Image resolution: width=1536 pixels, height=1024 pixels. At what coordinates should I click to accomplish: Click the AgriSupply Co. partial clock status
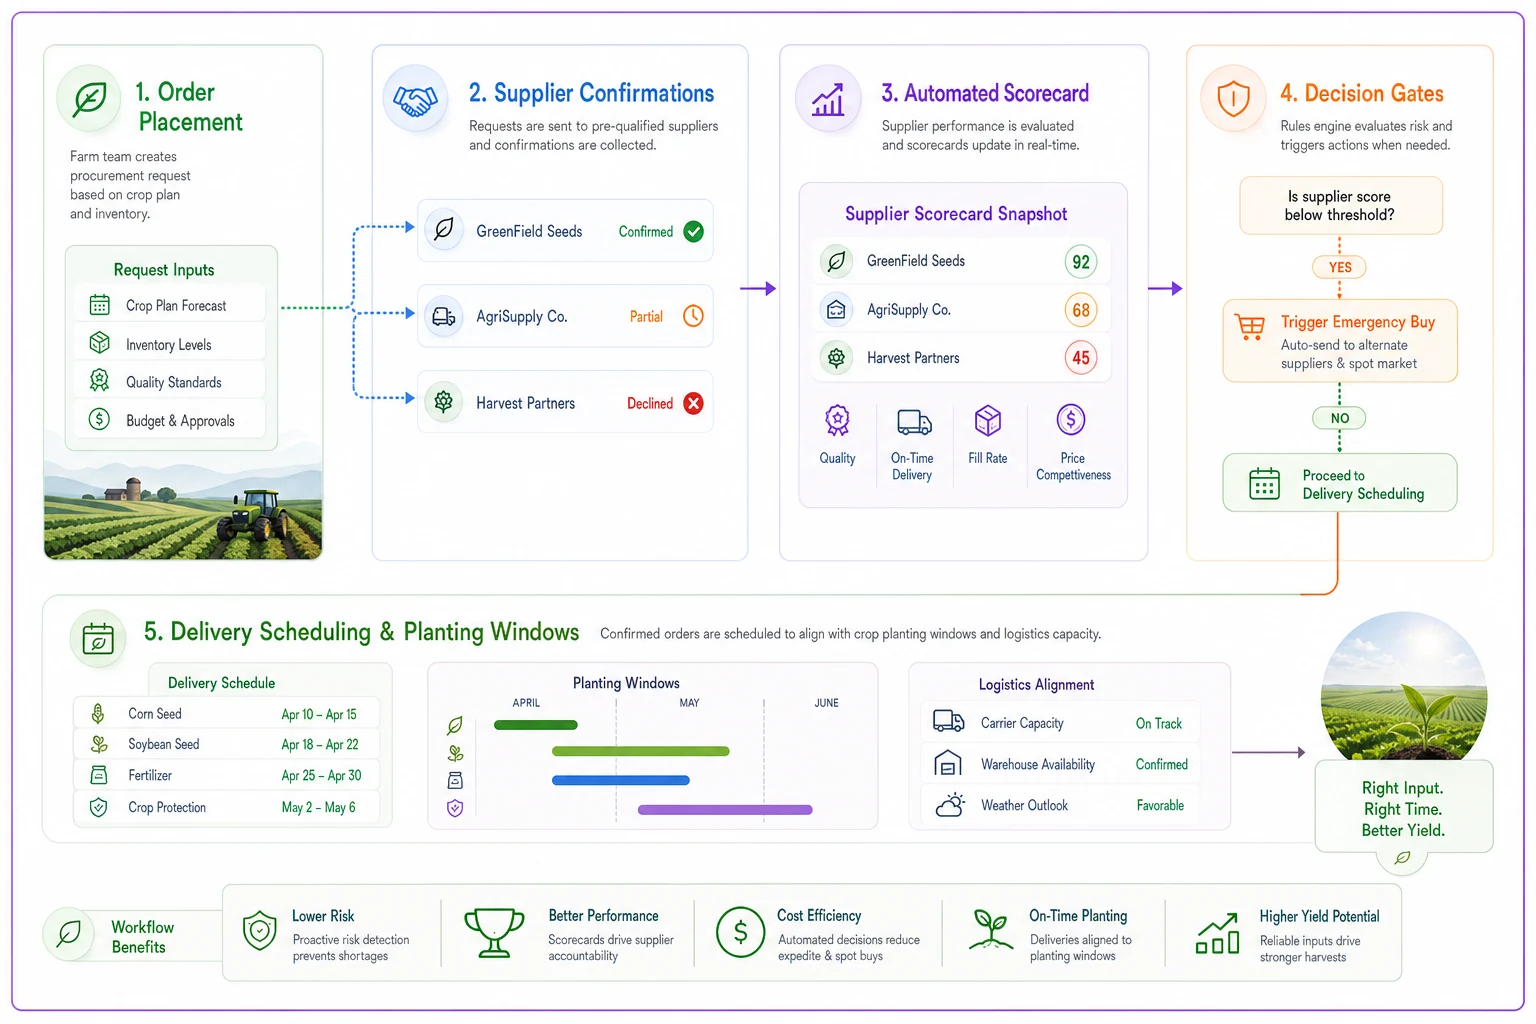pos(693,316)
